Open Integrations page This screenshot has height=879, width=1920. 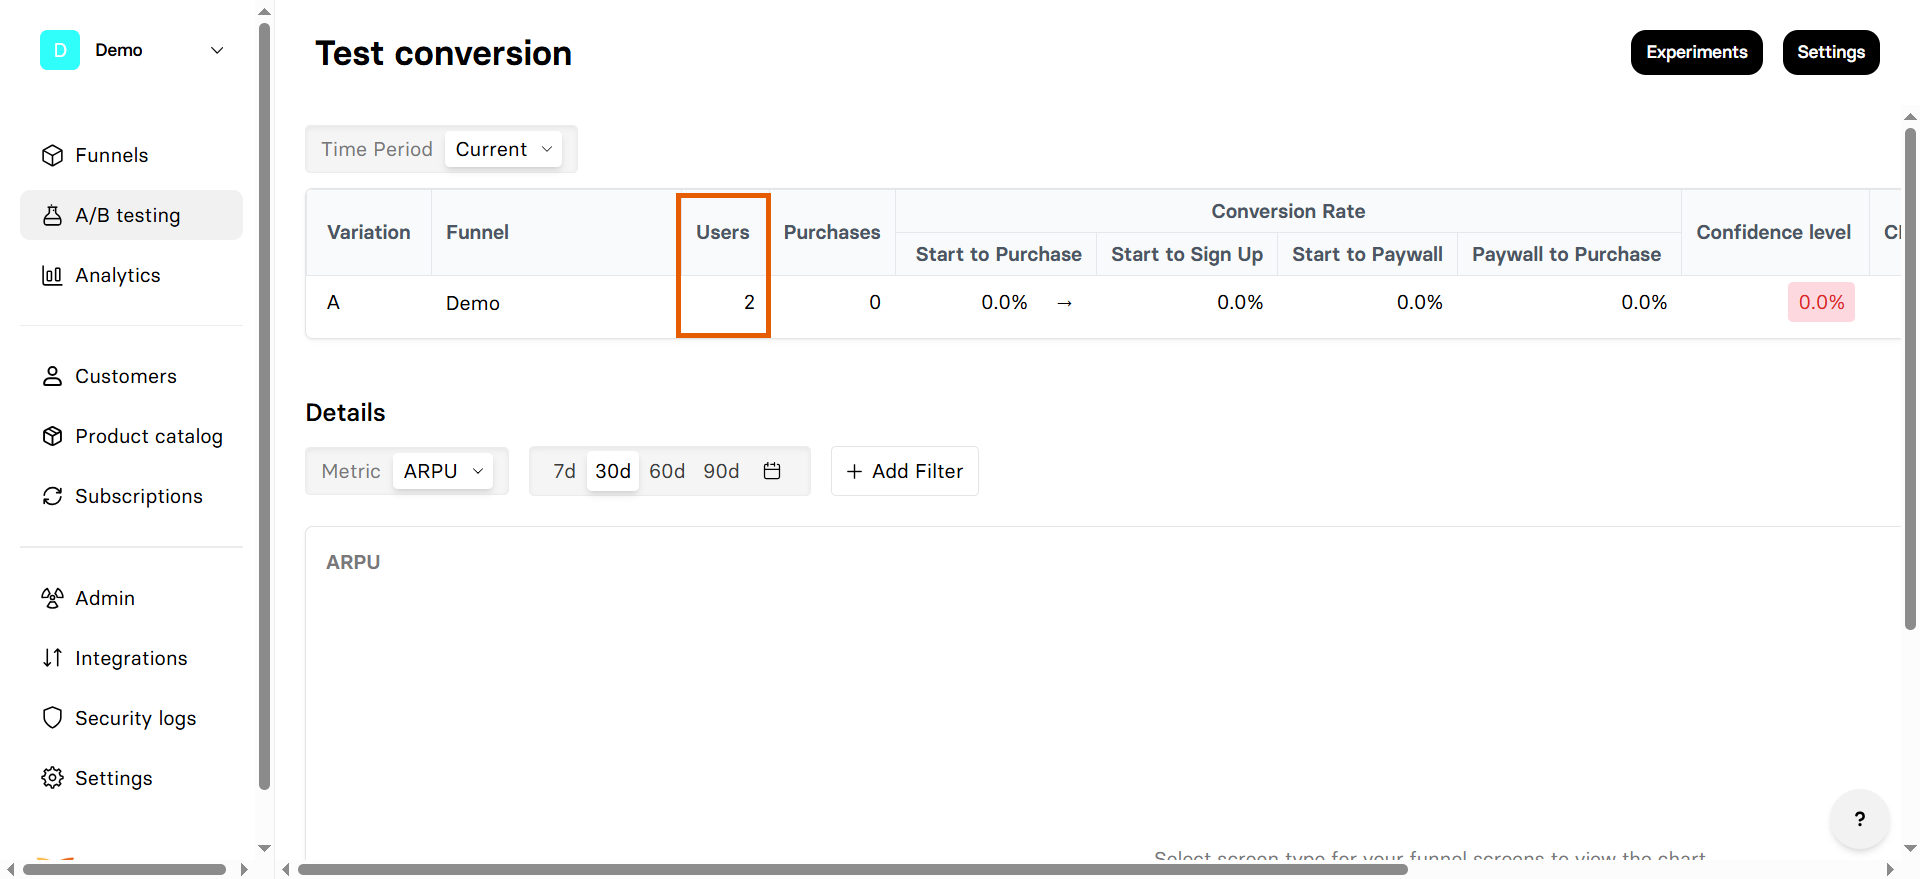131,658
